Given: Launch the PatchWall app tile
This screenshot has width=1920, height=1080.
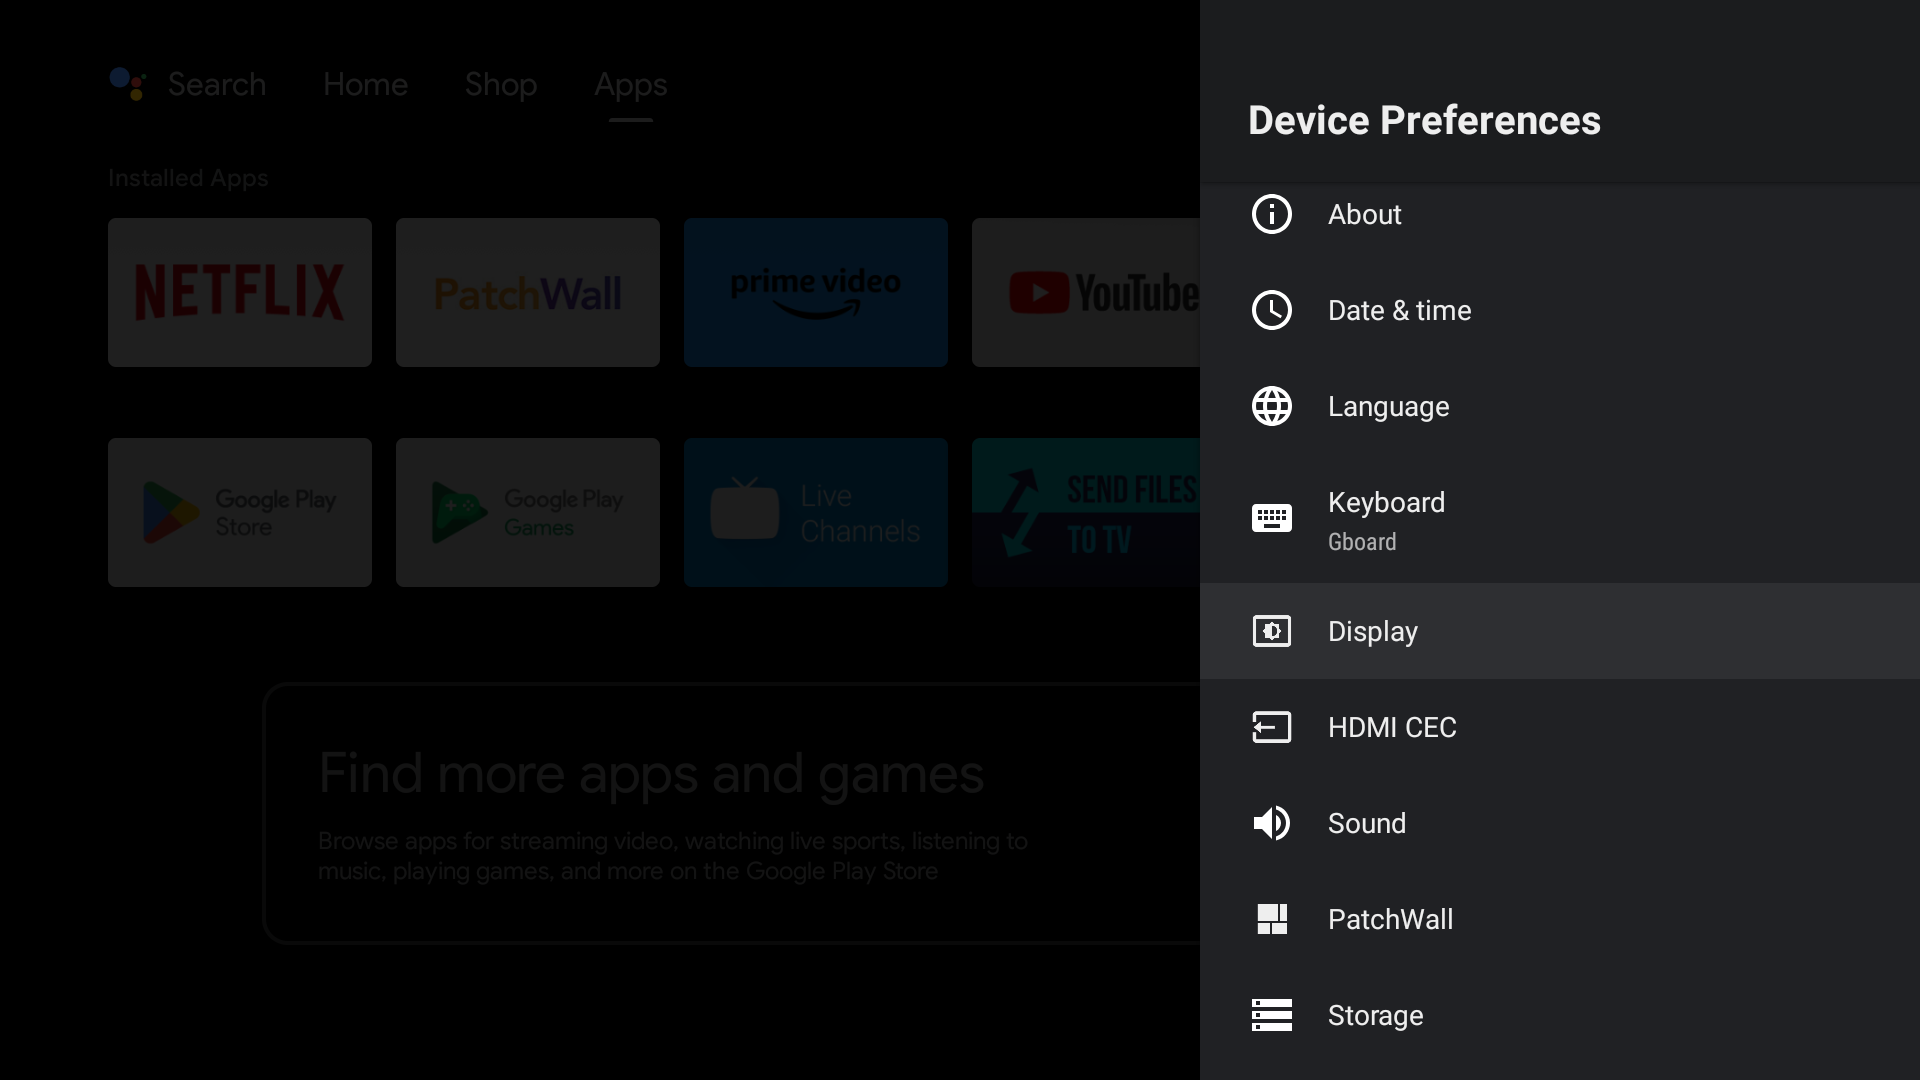Looking at the screenshot, I should [528, 292].
